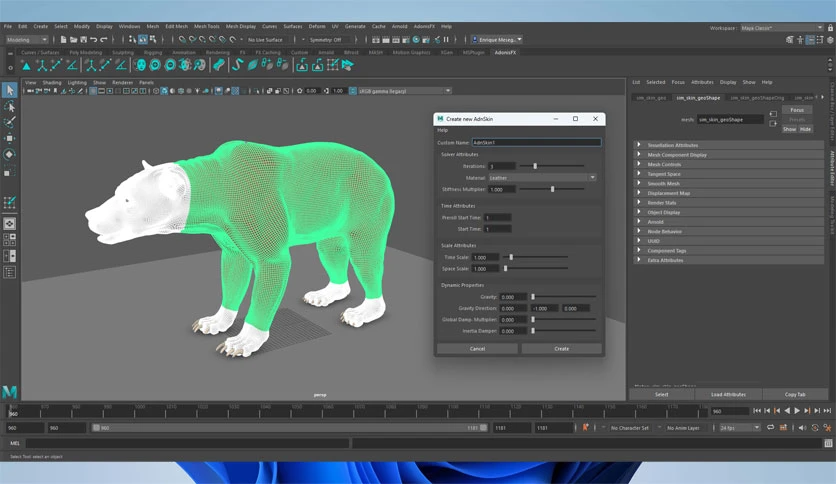Toggle pause viewport icon in status line
The height and width of the screenshot is (484, 836).
coord(446,39)
